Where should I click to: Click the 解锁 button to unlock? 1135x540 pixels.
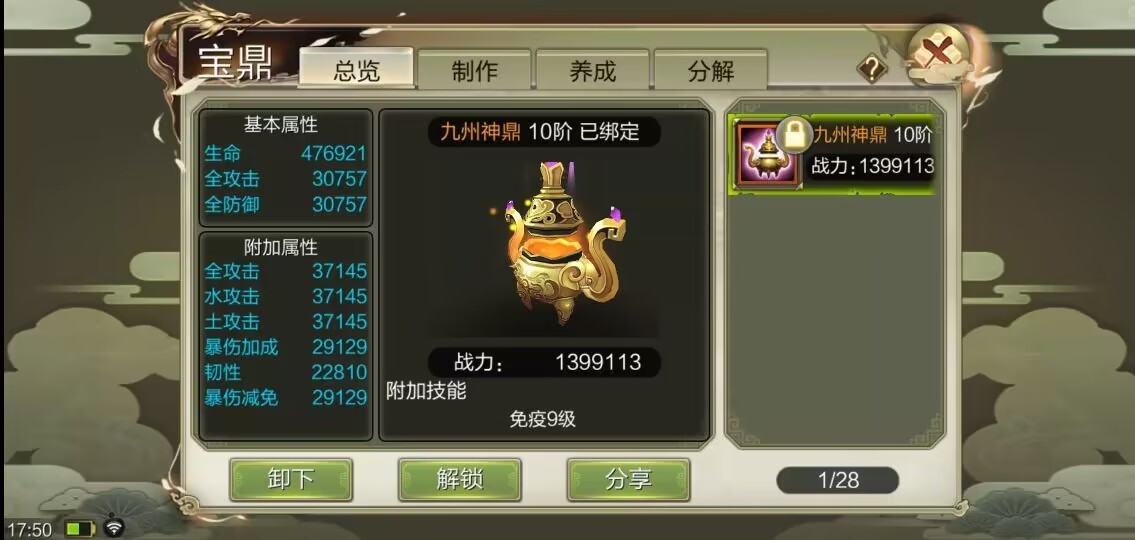460,479
